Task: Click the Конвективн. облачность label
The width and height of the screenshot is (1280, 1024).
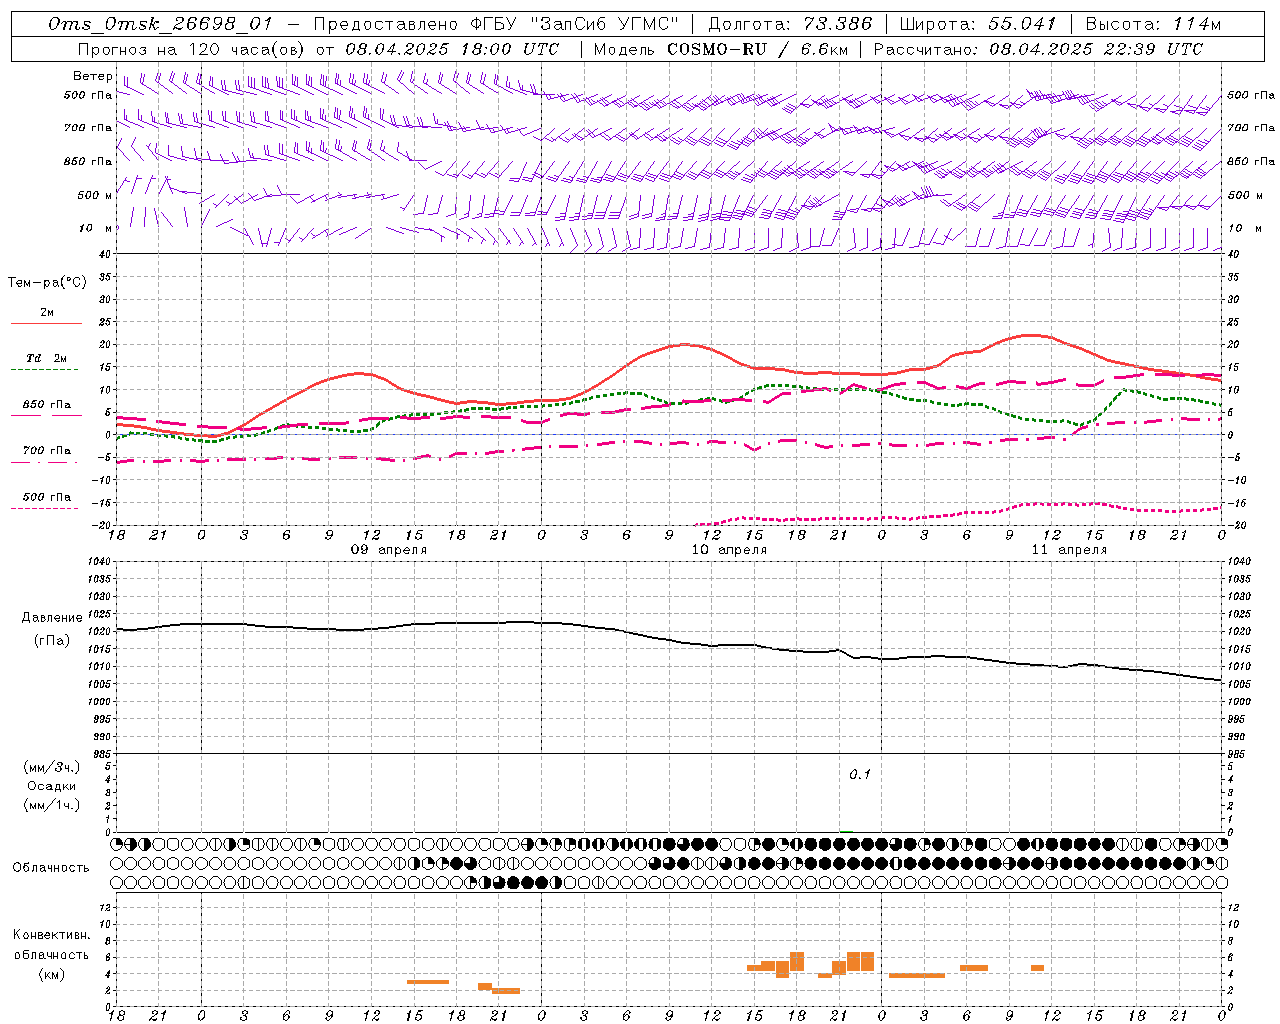Action: [x=51, y=945]
